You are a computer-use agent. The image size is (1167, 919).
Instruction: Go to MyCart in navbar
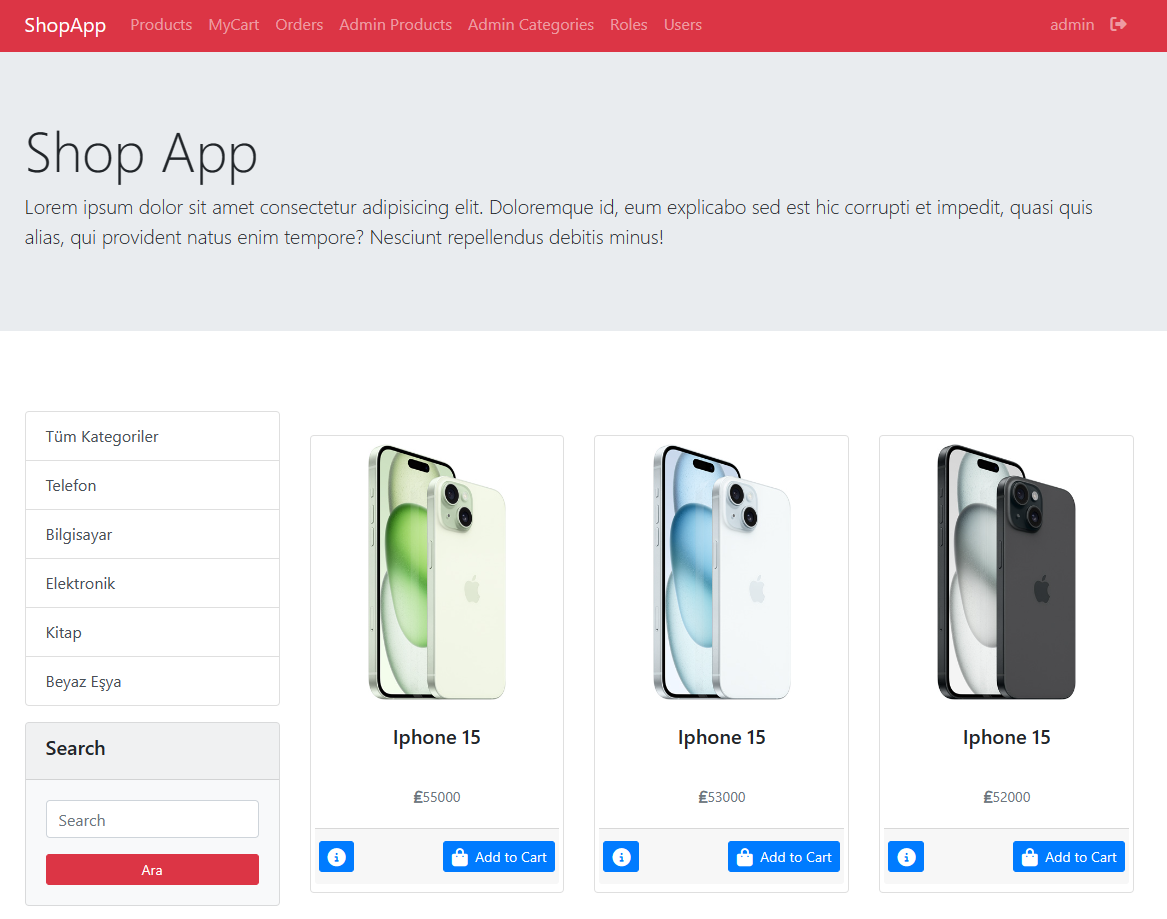click(x=234, y=25)
